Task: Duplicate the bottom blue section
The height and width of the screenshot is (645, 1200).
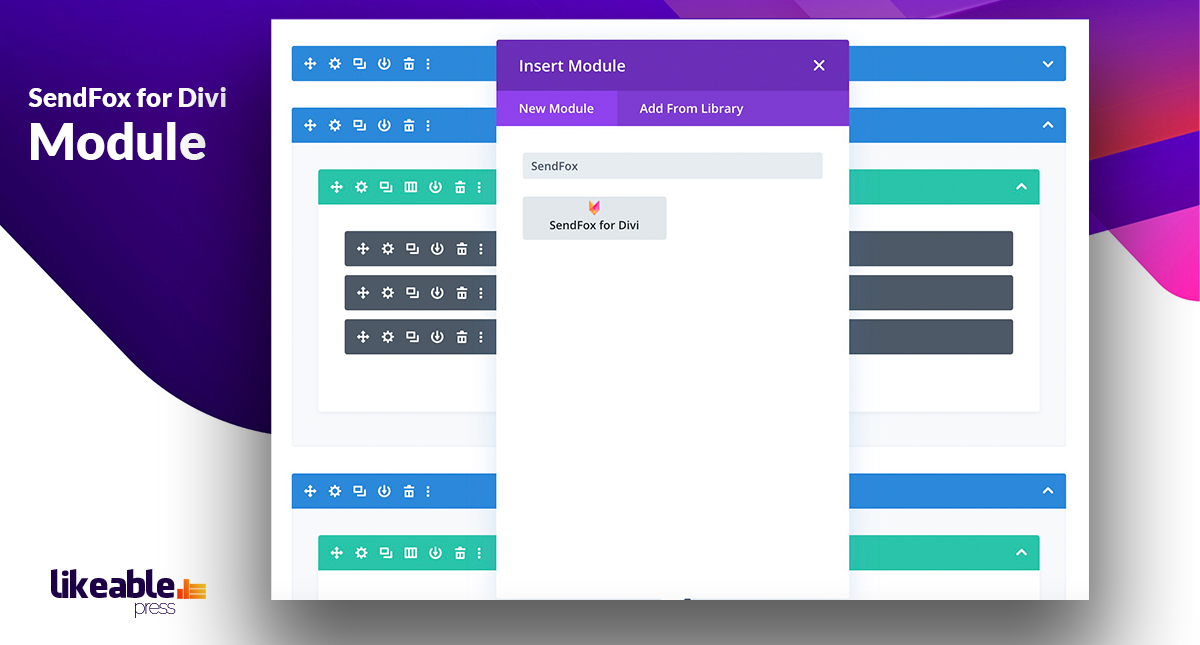Action: [x=359, y=491]
